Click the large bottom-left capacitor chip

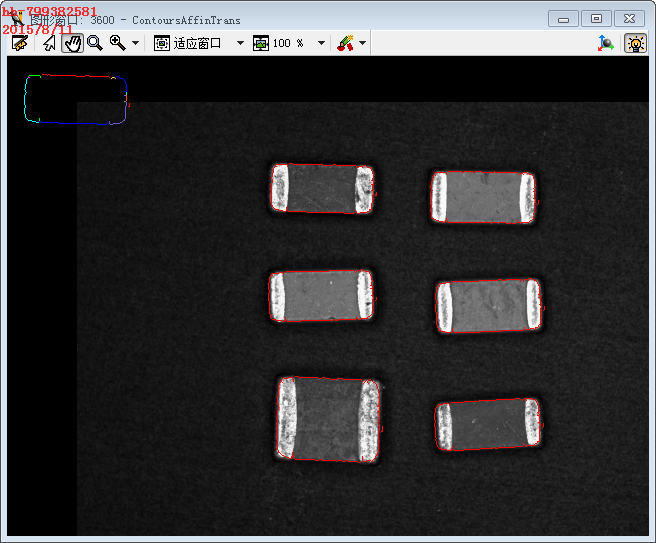click(329, 419)
